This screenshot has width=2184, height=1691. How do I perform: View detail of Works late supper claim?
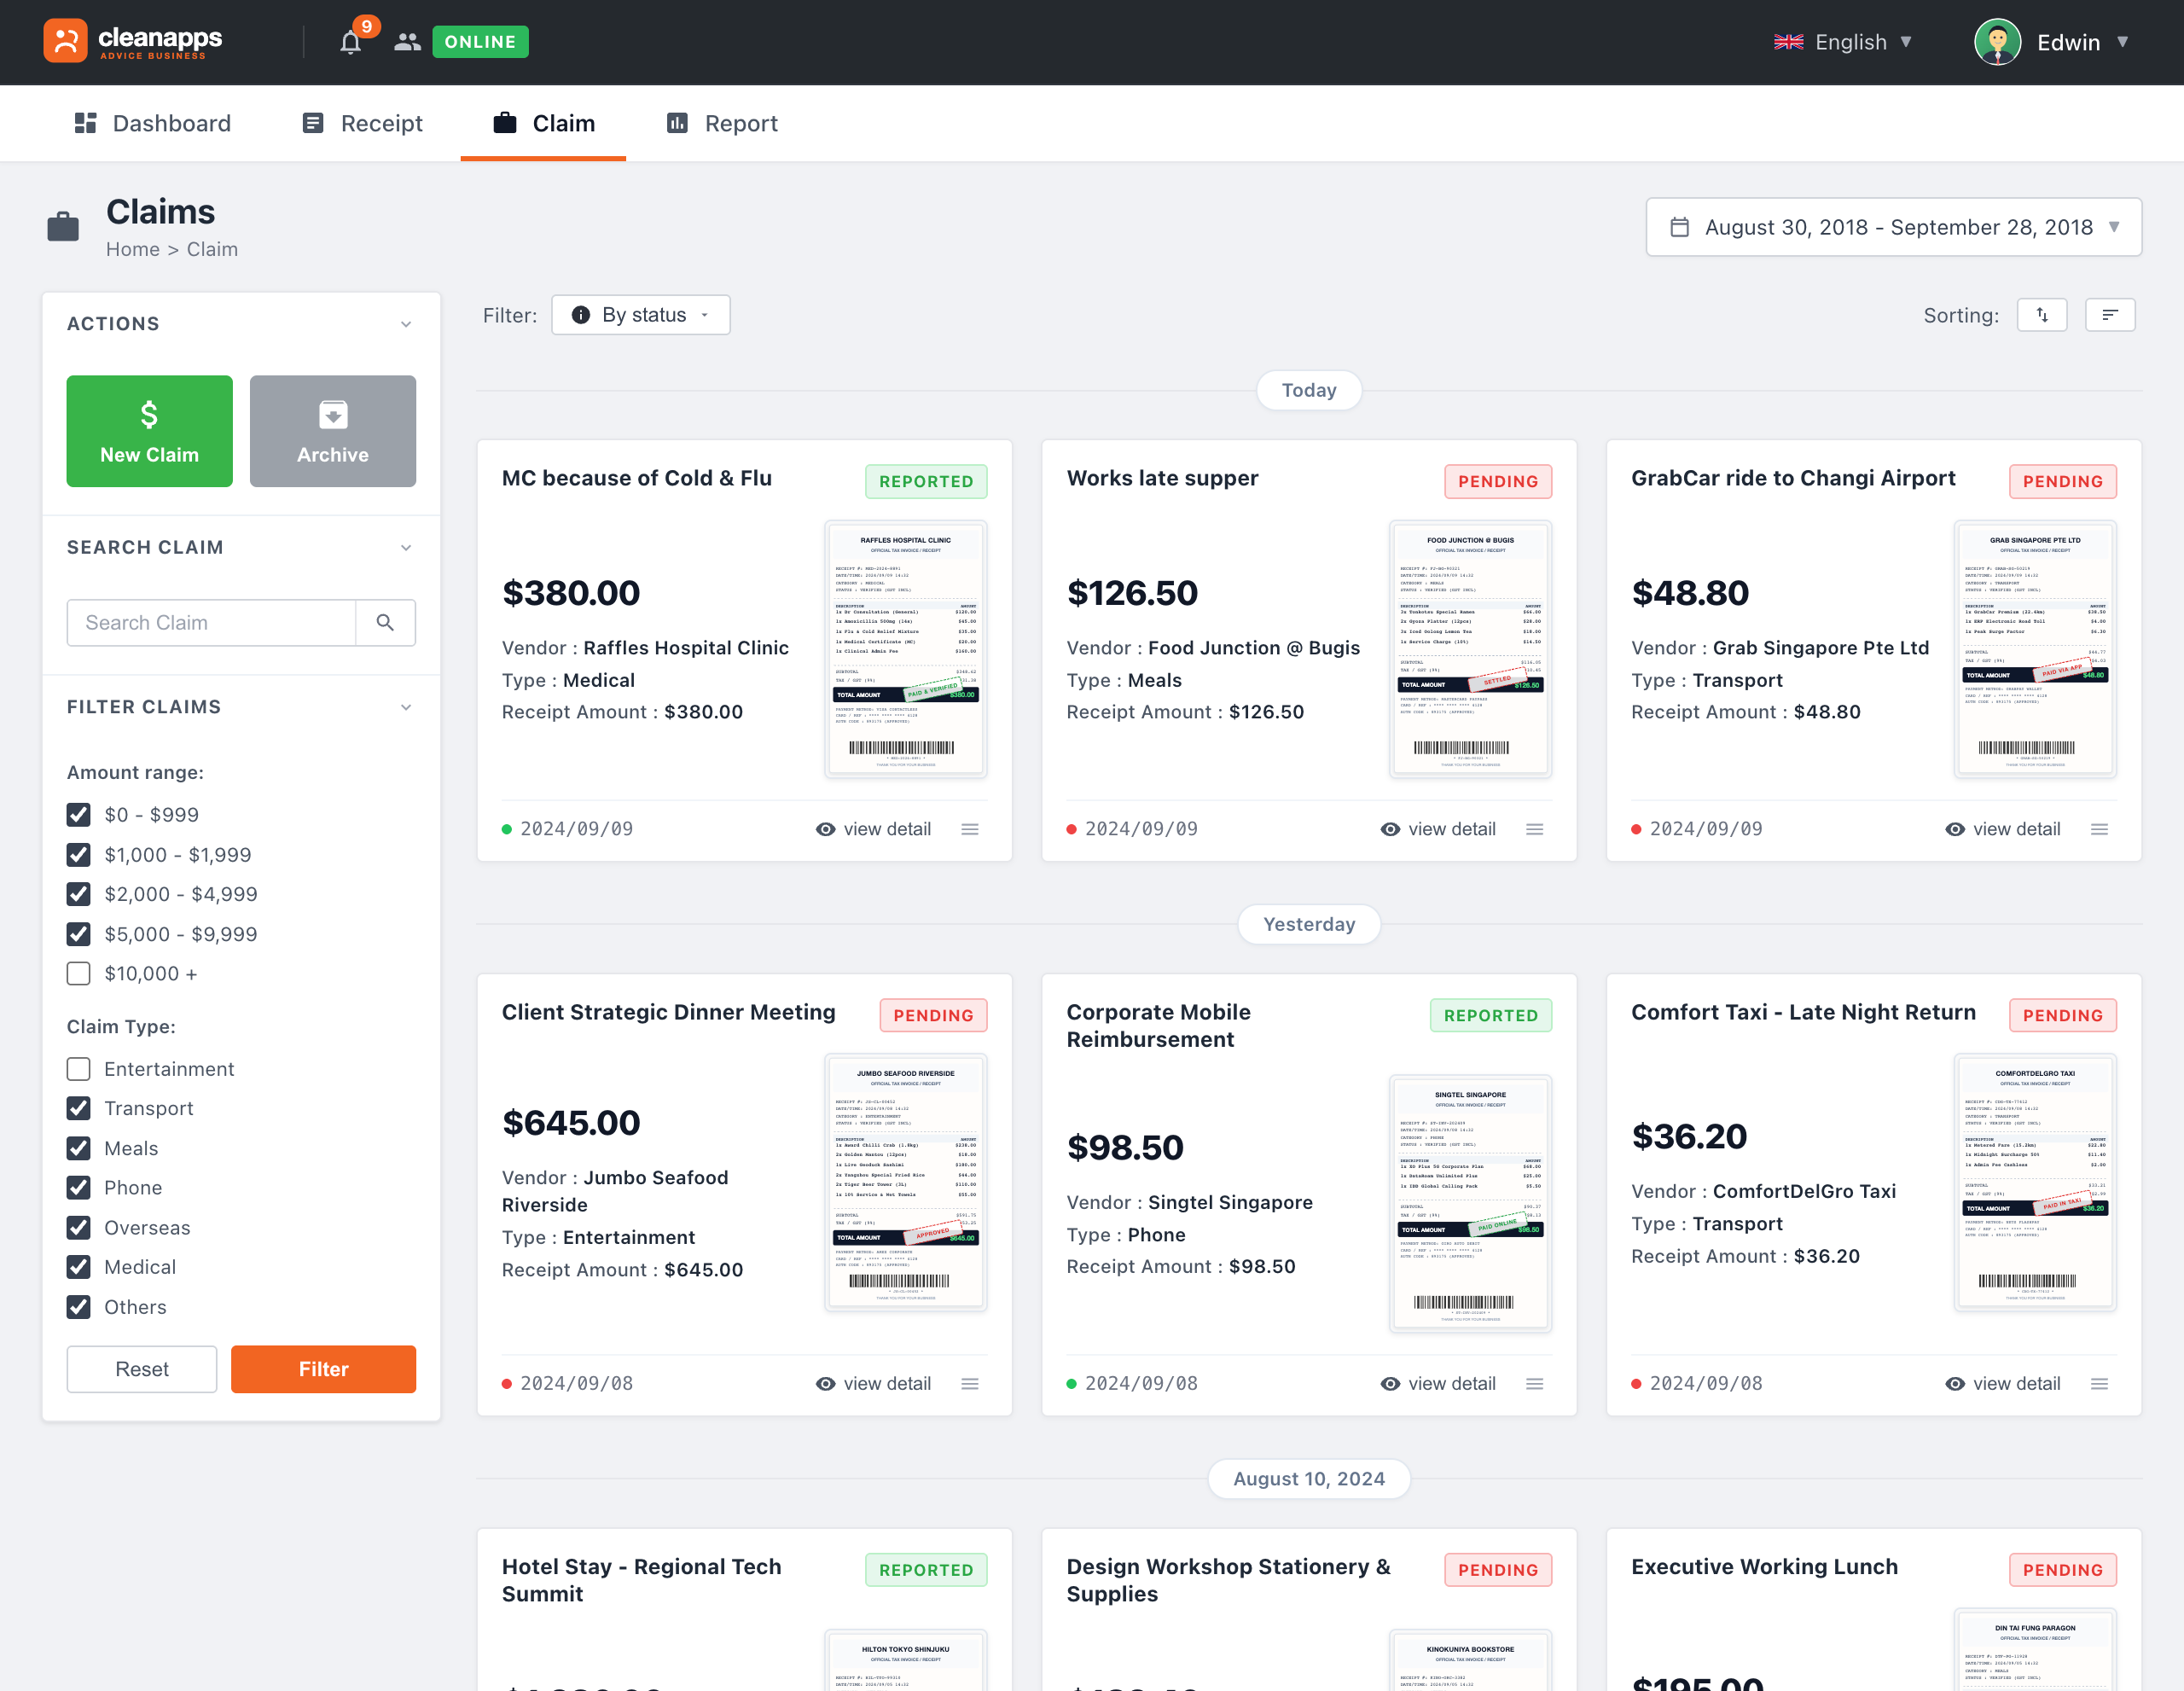1437,829
